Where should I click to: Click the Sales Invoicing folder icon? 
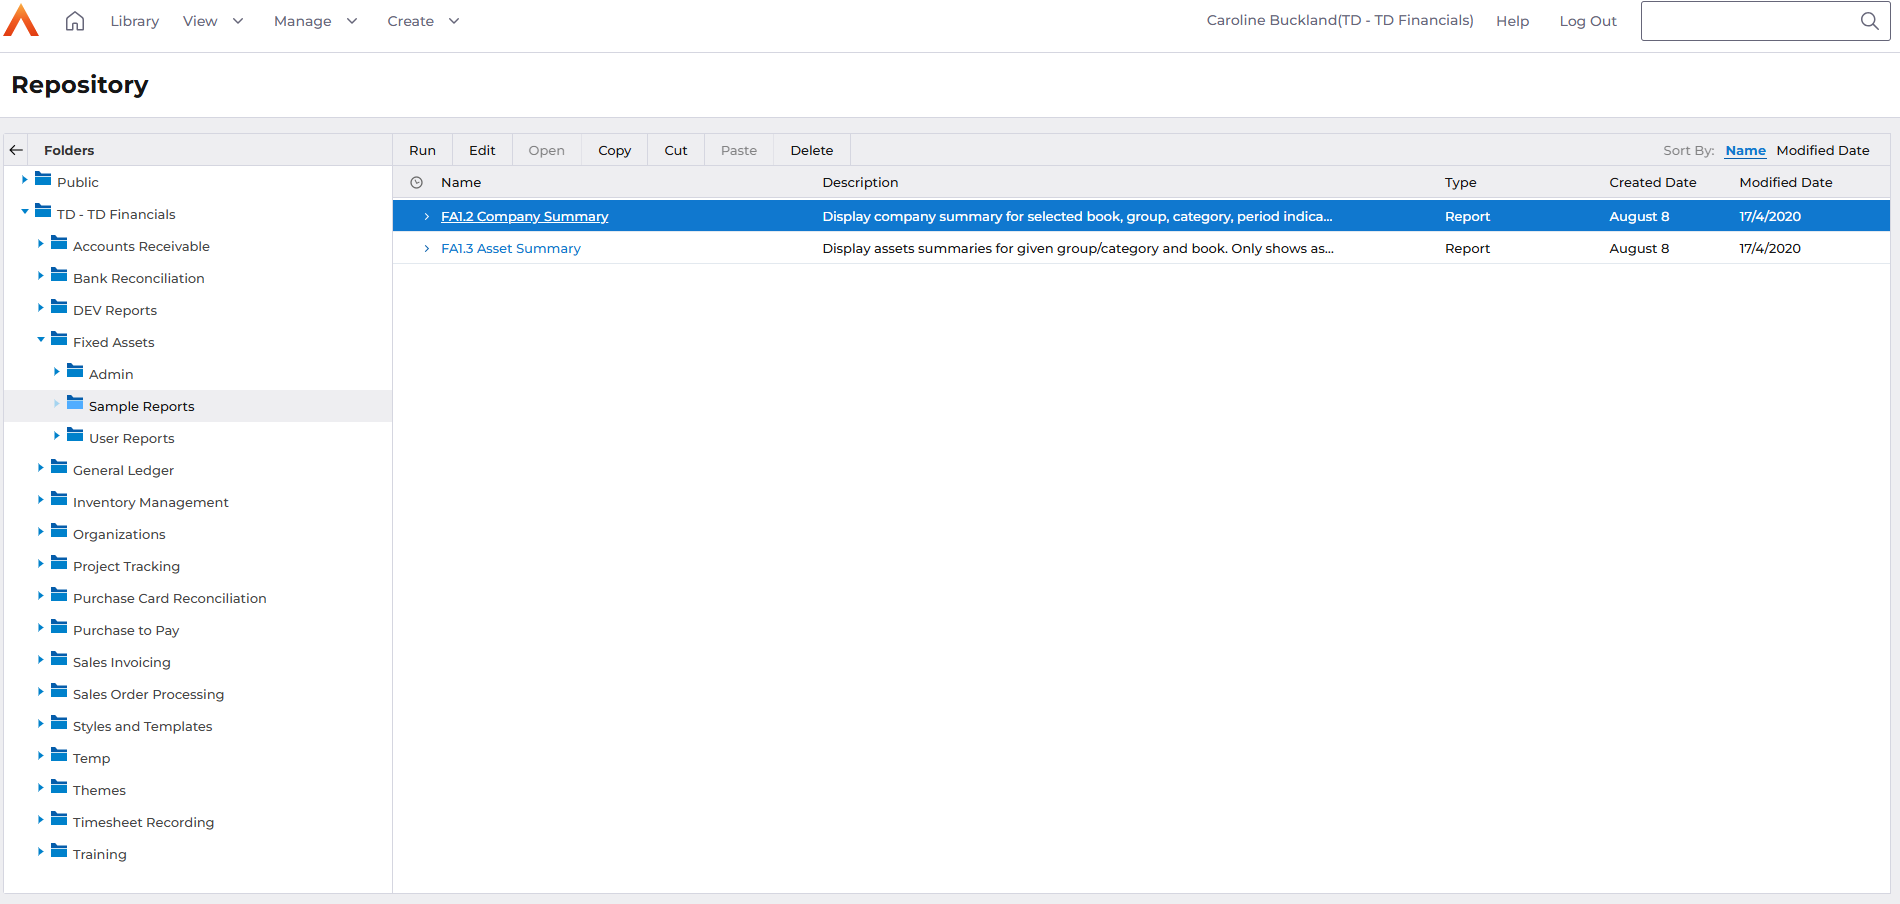point(59,659)
